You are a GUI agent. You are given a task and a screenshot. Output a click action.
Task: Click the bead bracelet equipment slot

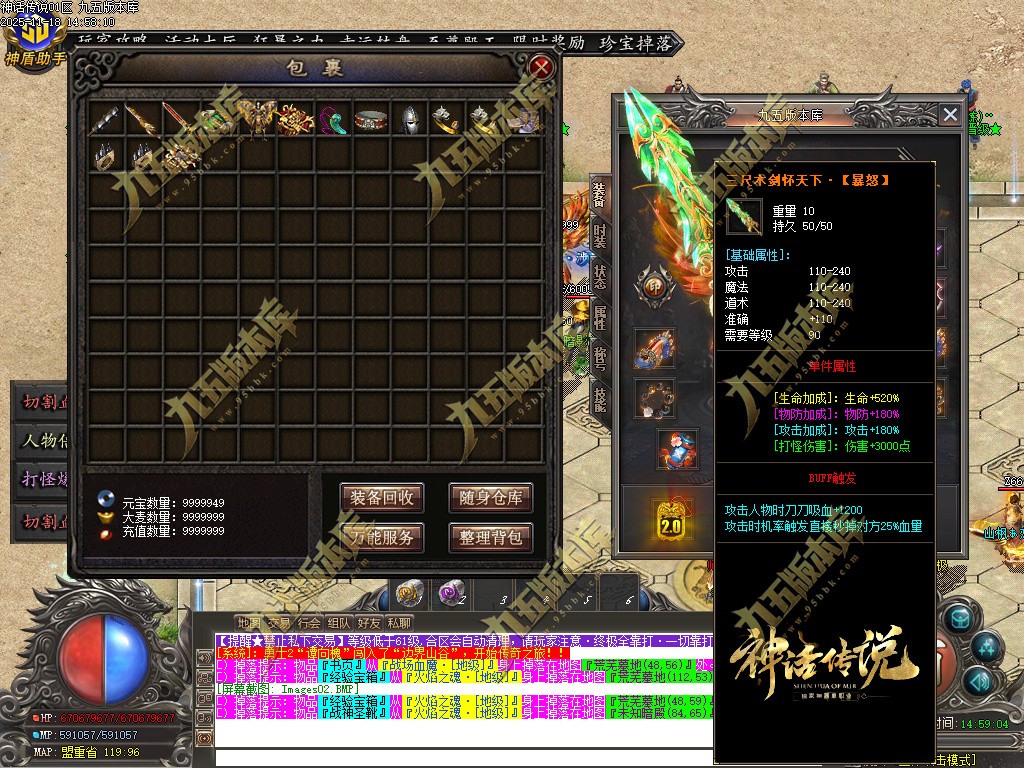coord(654,398)
